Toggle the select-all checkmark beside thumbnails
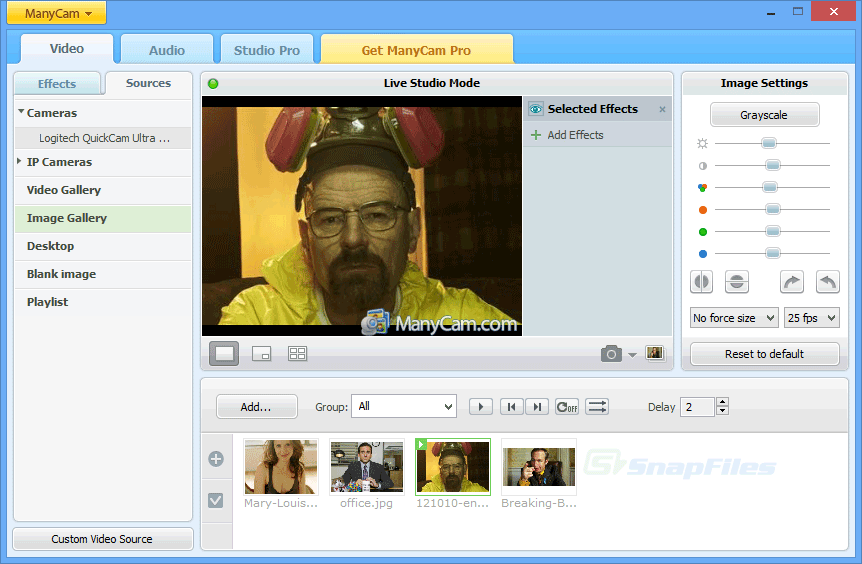Screen dimensions: 862x564 tap(215, 500)
